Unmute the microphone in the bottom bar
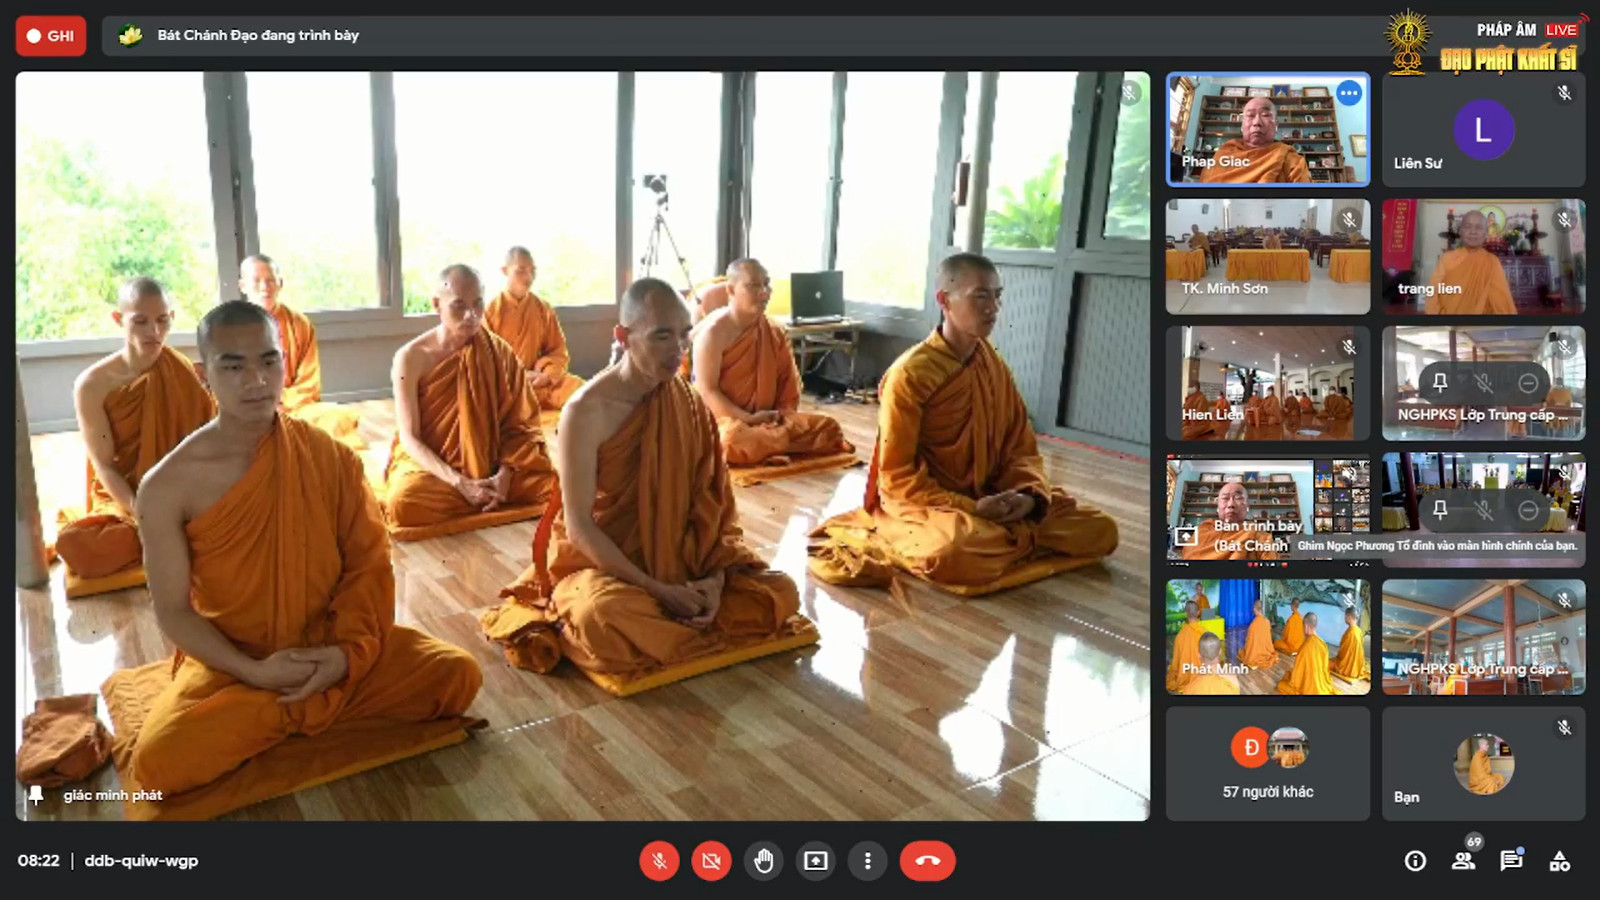Screen dimensions: 1600x900 click(659, 861)
